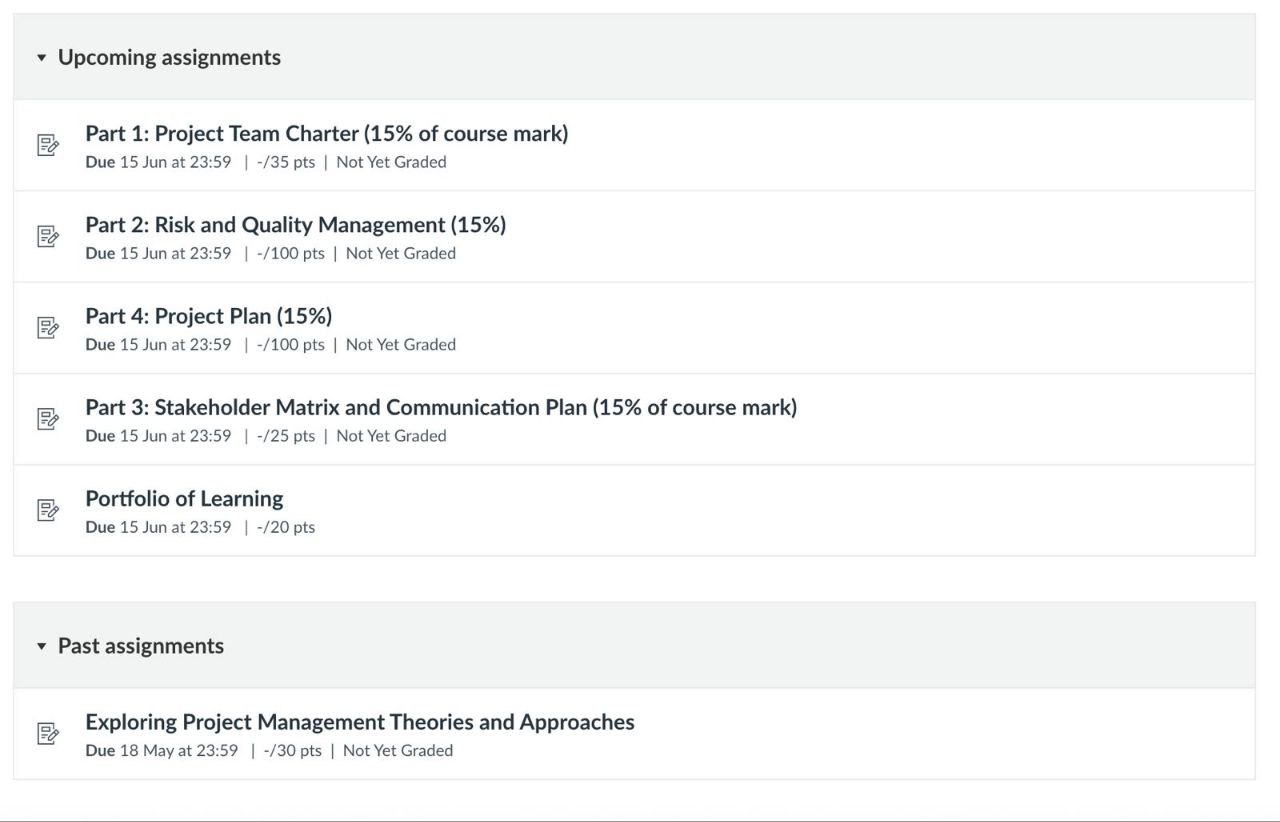
Task: Click assignment icon beside Portfolio of Learning
Action: (x=47, y=510)
